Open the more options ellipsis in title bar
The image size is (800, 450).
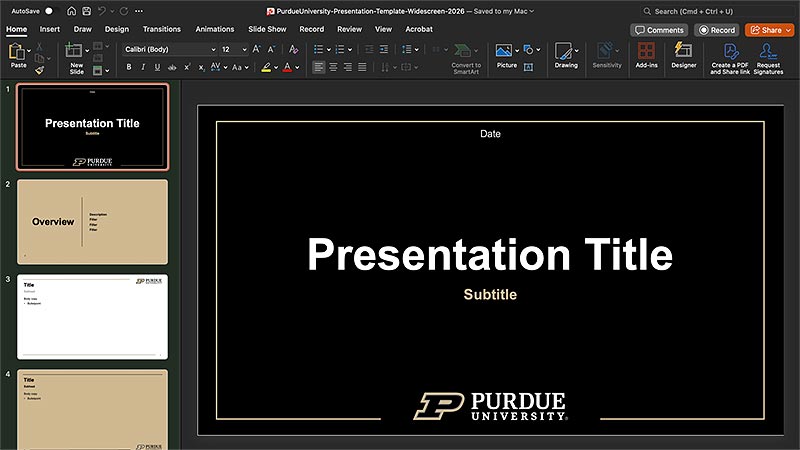pos(139,11)
